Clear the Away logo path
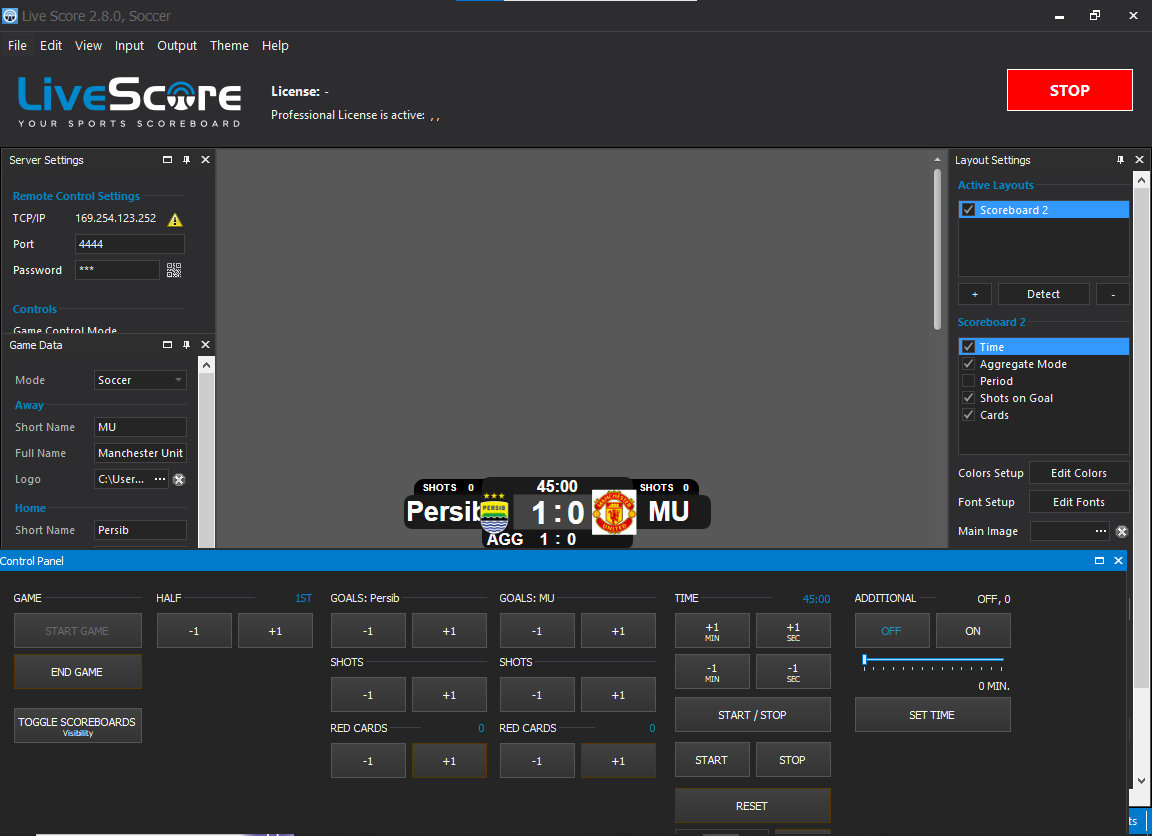This screenshot has height=836, width=1152. pos(179,480)
